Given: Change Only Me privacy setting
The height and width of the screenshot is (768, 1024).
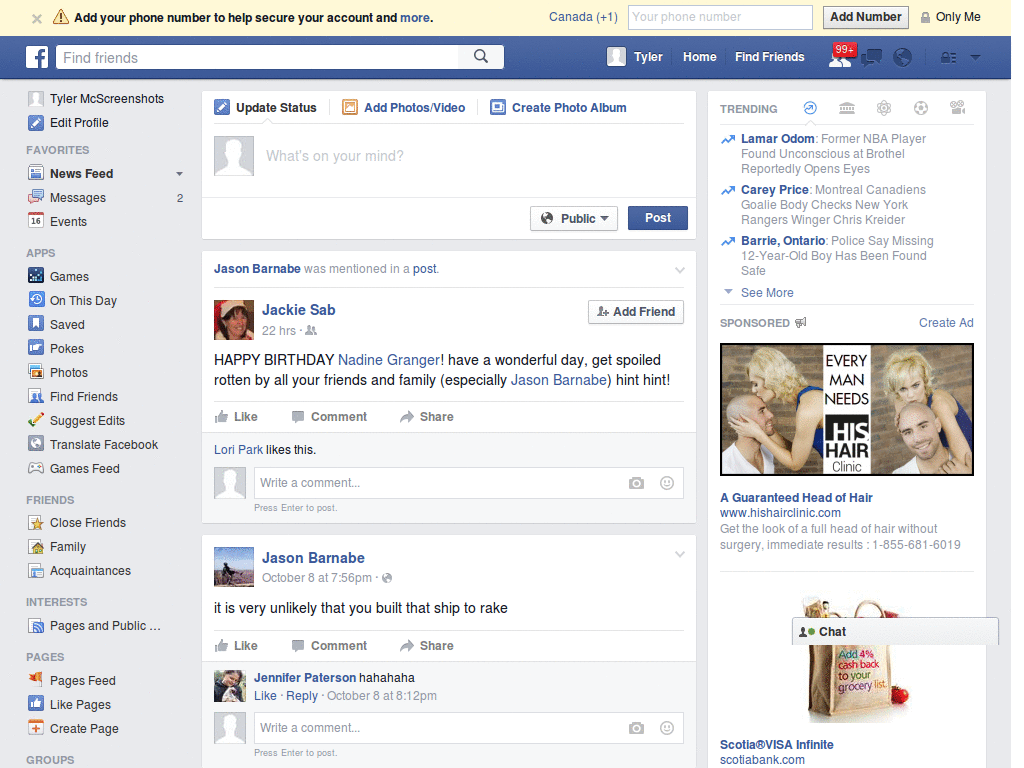Looking at the screenshot, I should 951,17.
